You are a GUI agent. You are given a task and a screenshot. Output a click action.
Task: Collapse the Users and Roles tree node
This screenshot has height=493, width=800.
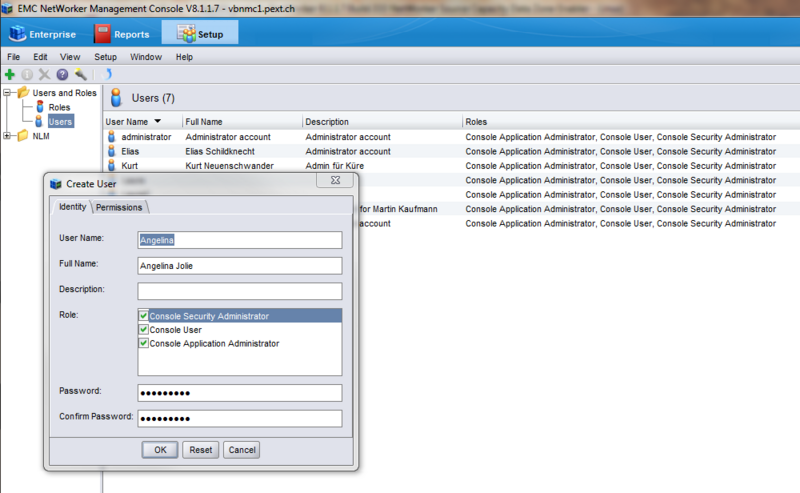point(8,93)
